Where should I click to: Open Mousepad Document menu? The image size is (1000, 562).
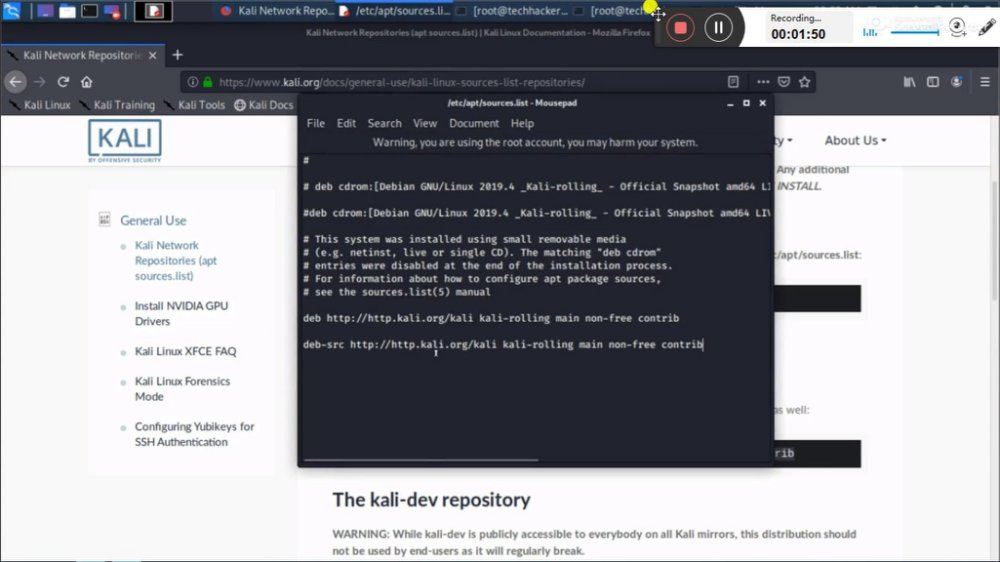click(x=474, y=123)
